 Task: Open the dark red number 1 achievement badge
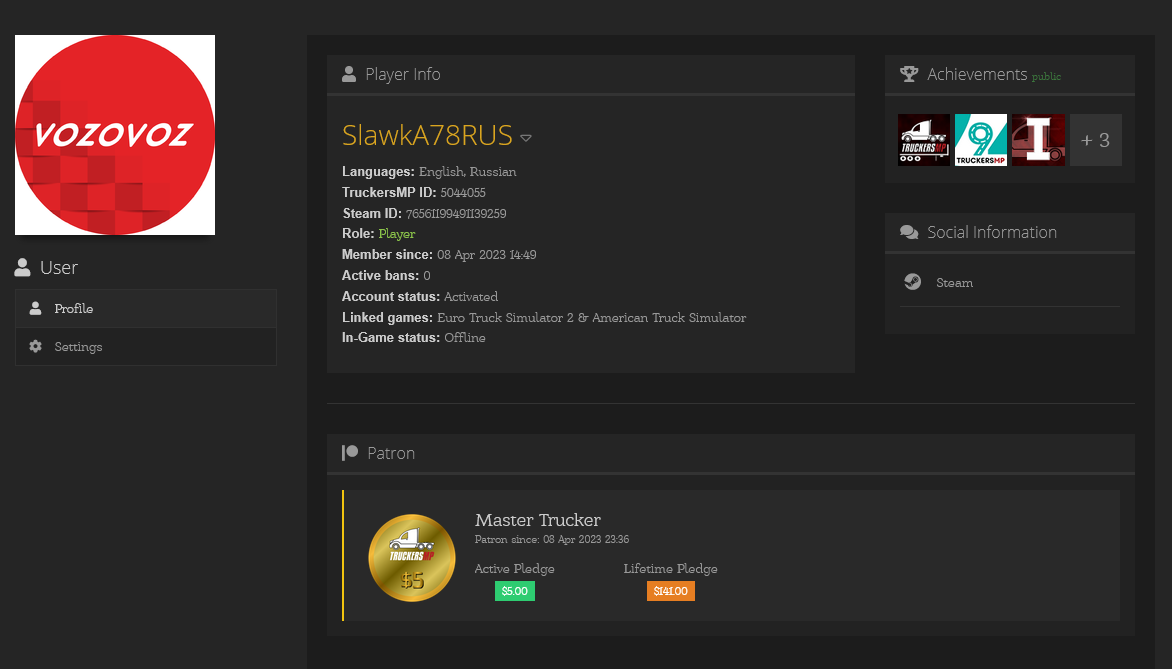tap(1038, 140)
